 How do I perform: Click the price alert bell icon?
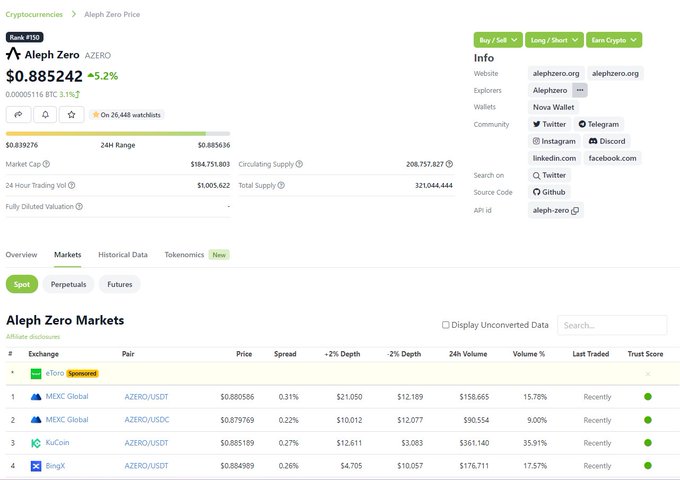click(x=45, y=114)
